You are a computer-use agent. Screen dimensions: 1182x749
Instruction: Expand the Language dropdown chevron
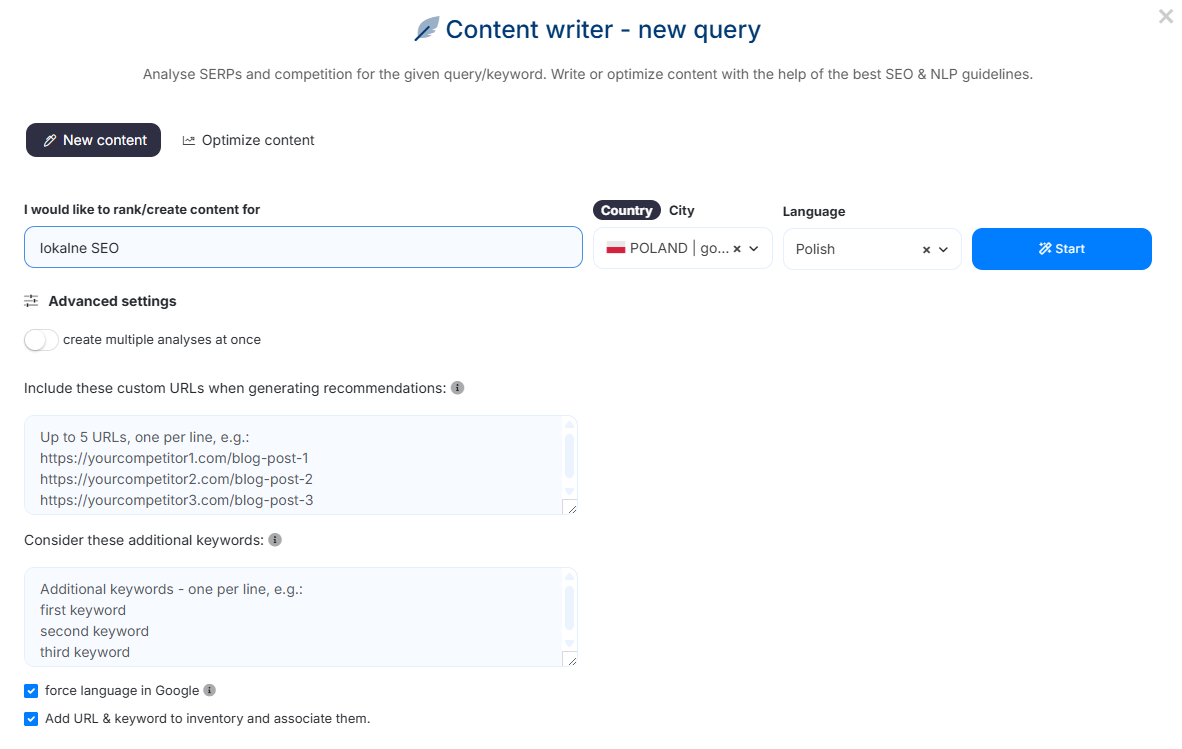[x=943, y=249]
